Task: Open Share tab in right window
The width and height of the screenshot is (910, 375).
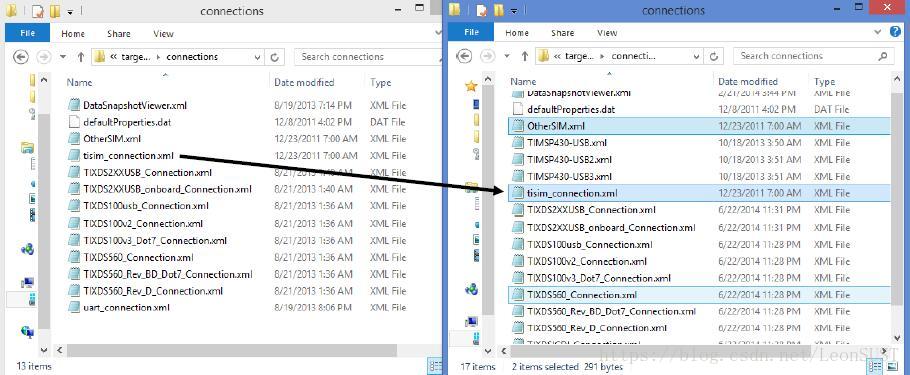Action: (562, 33)
